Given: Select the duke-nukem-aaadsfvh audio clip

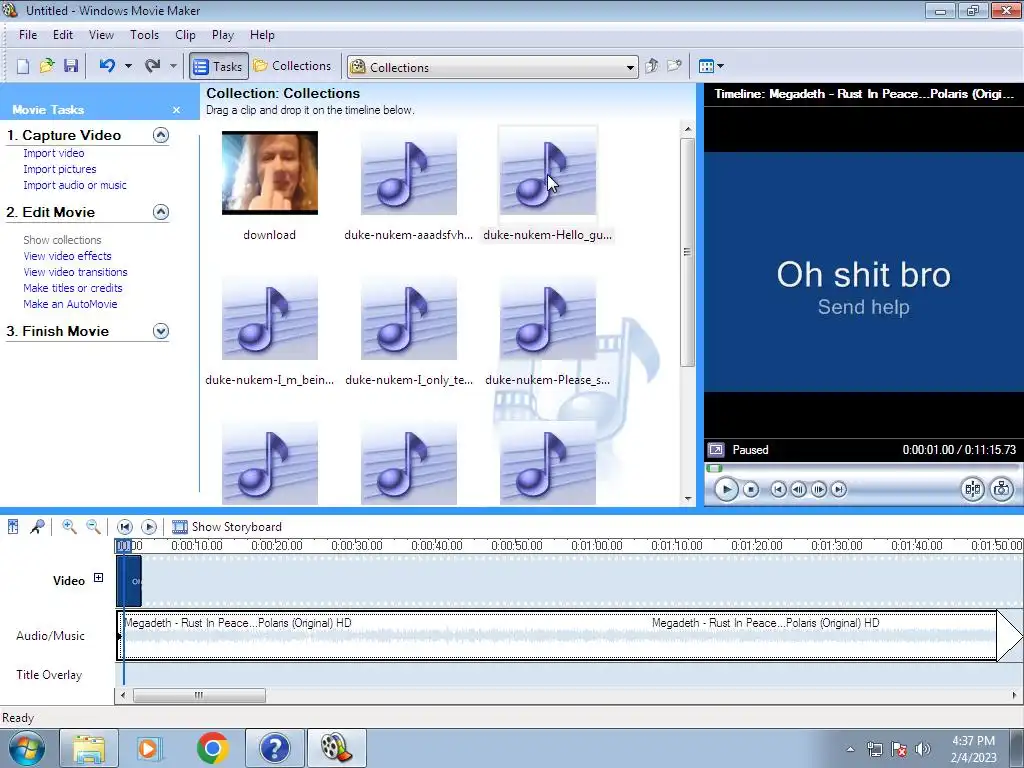Looking at the screenshot, I should coord(409,172).
